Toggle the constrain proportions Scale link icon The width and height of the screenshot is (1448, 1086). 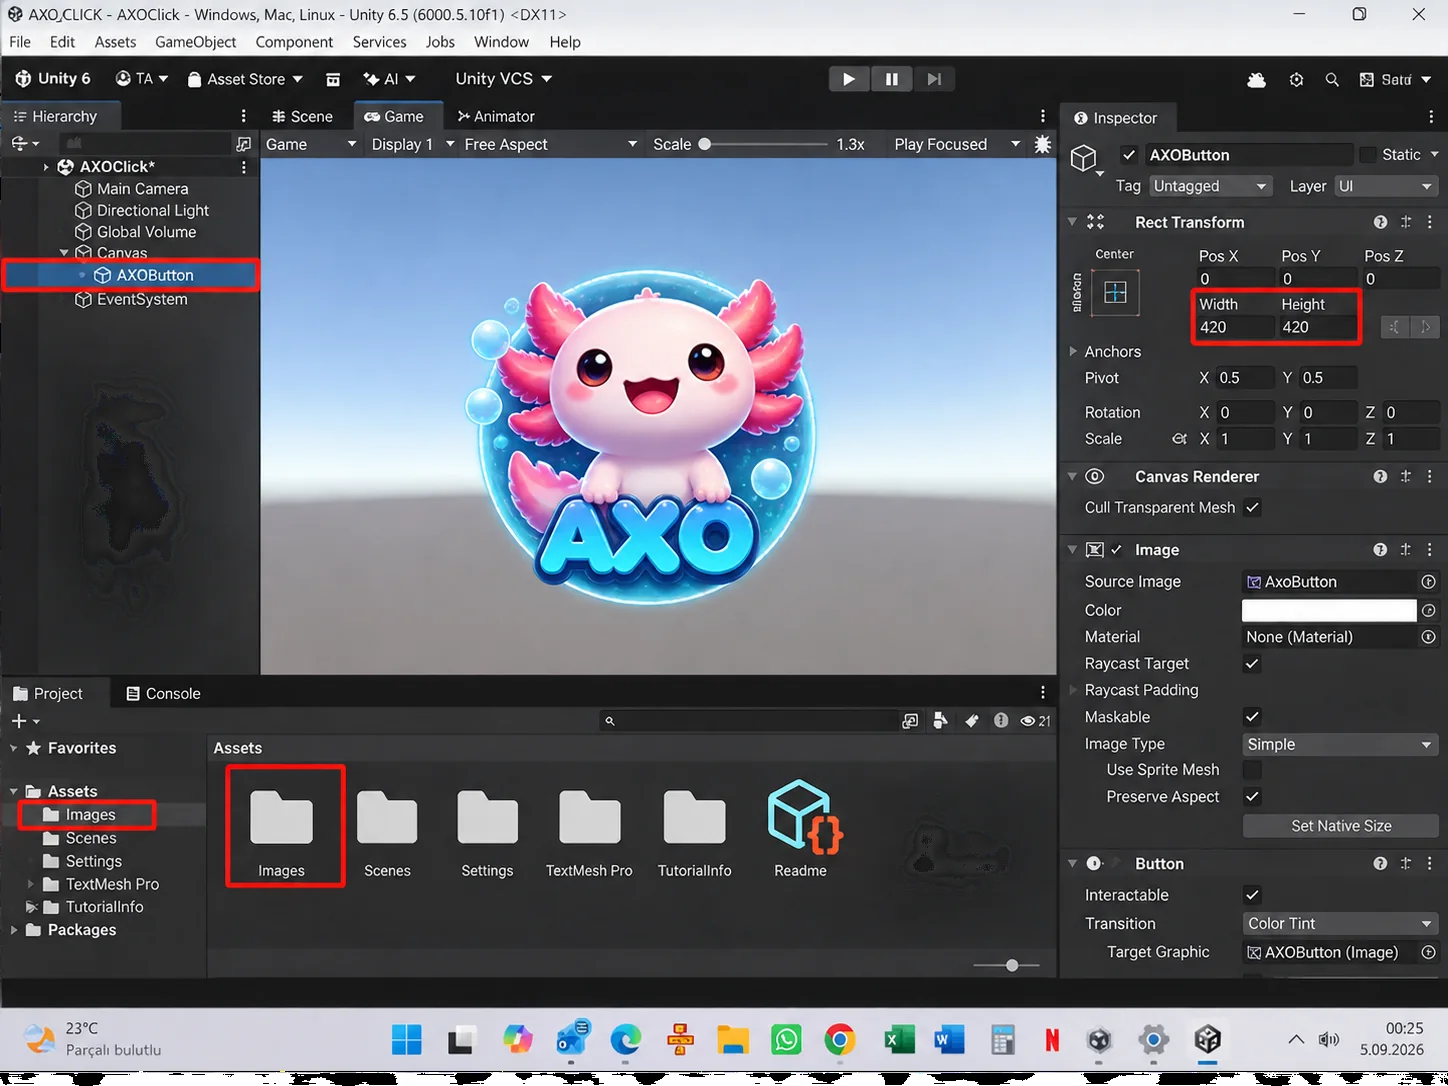pyautogui.click(x=1179, y=438)
